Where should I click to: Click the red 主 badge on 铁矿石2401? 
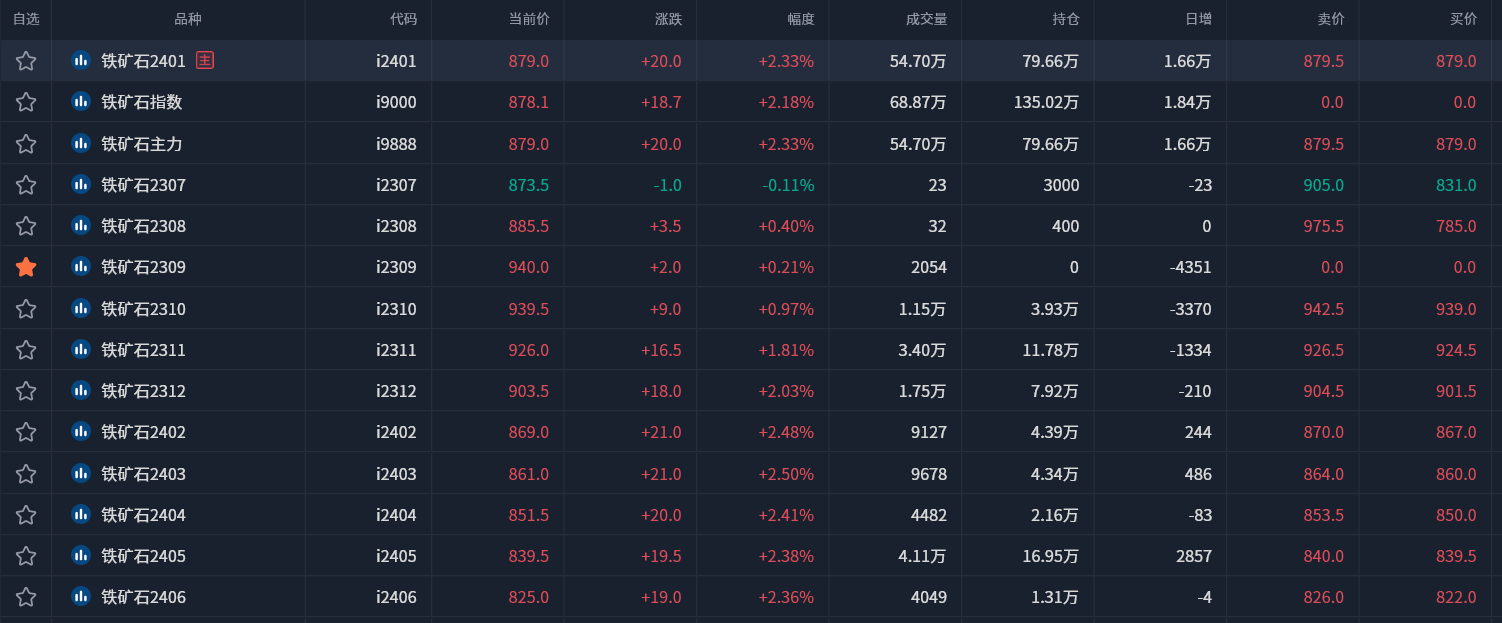click(205, 60)
